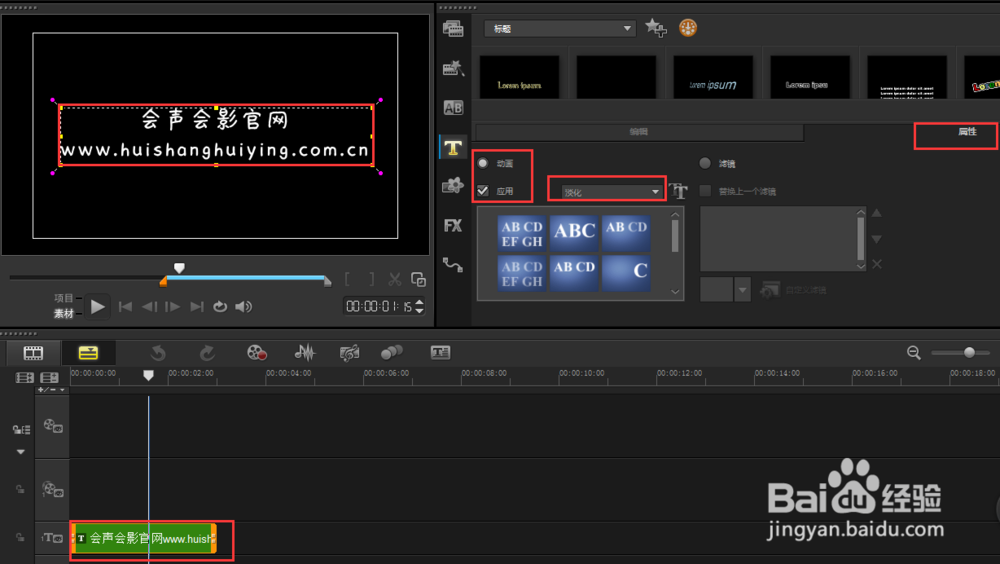Click the Play button in preview
Image resolution: width=1000 pixels, height=564 pixels.
(98, 307)
